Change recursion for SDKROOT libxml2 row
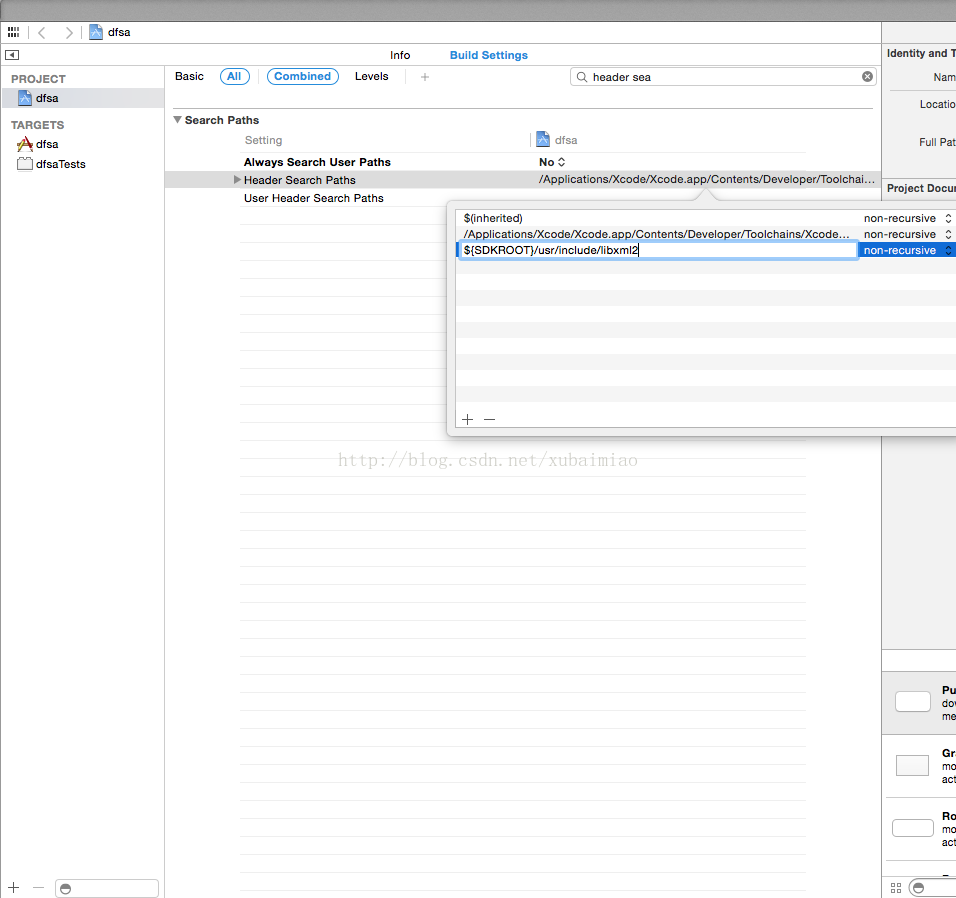 point(907,250)
